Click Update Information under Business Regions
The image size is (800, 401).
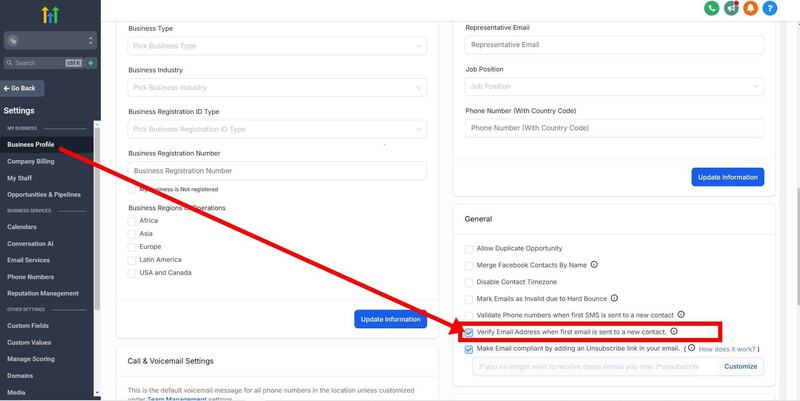point(390,319)
